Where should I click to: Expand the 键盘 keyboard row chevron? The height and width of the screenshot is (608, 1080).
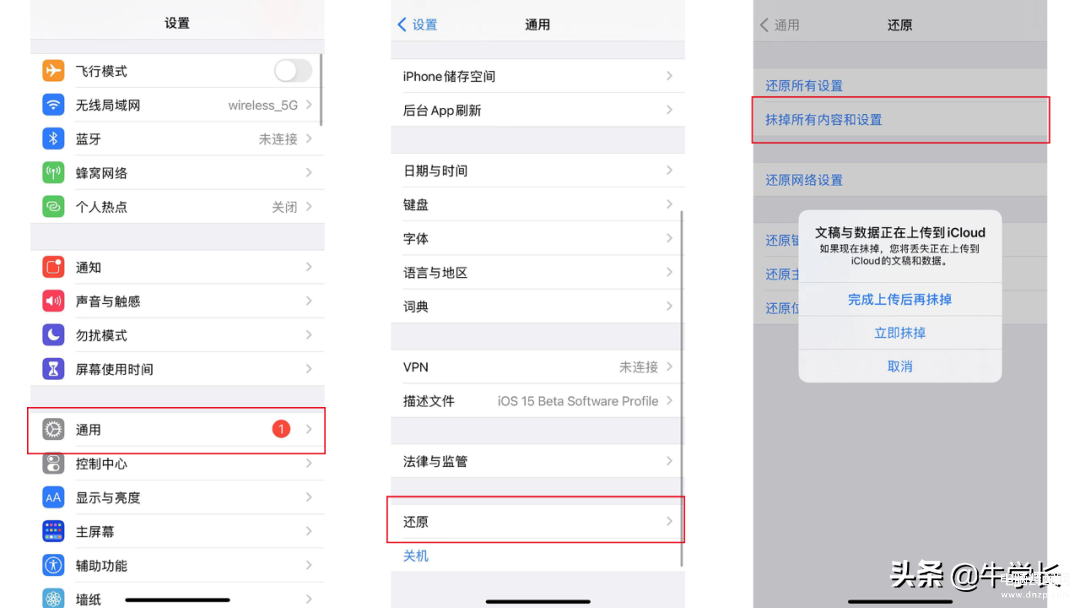(669, 205)
